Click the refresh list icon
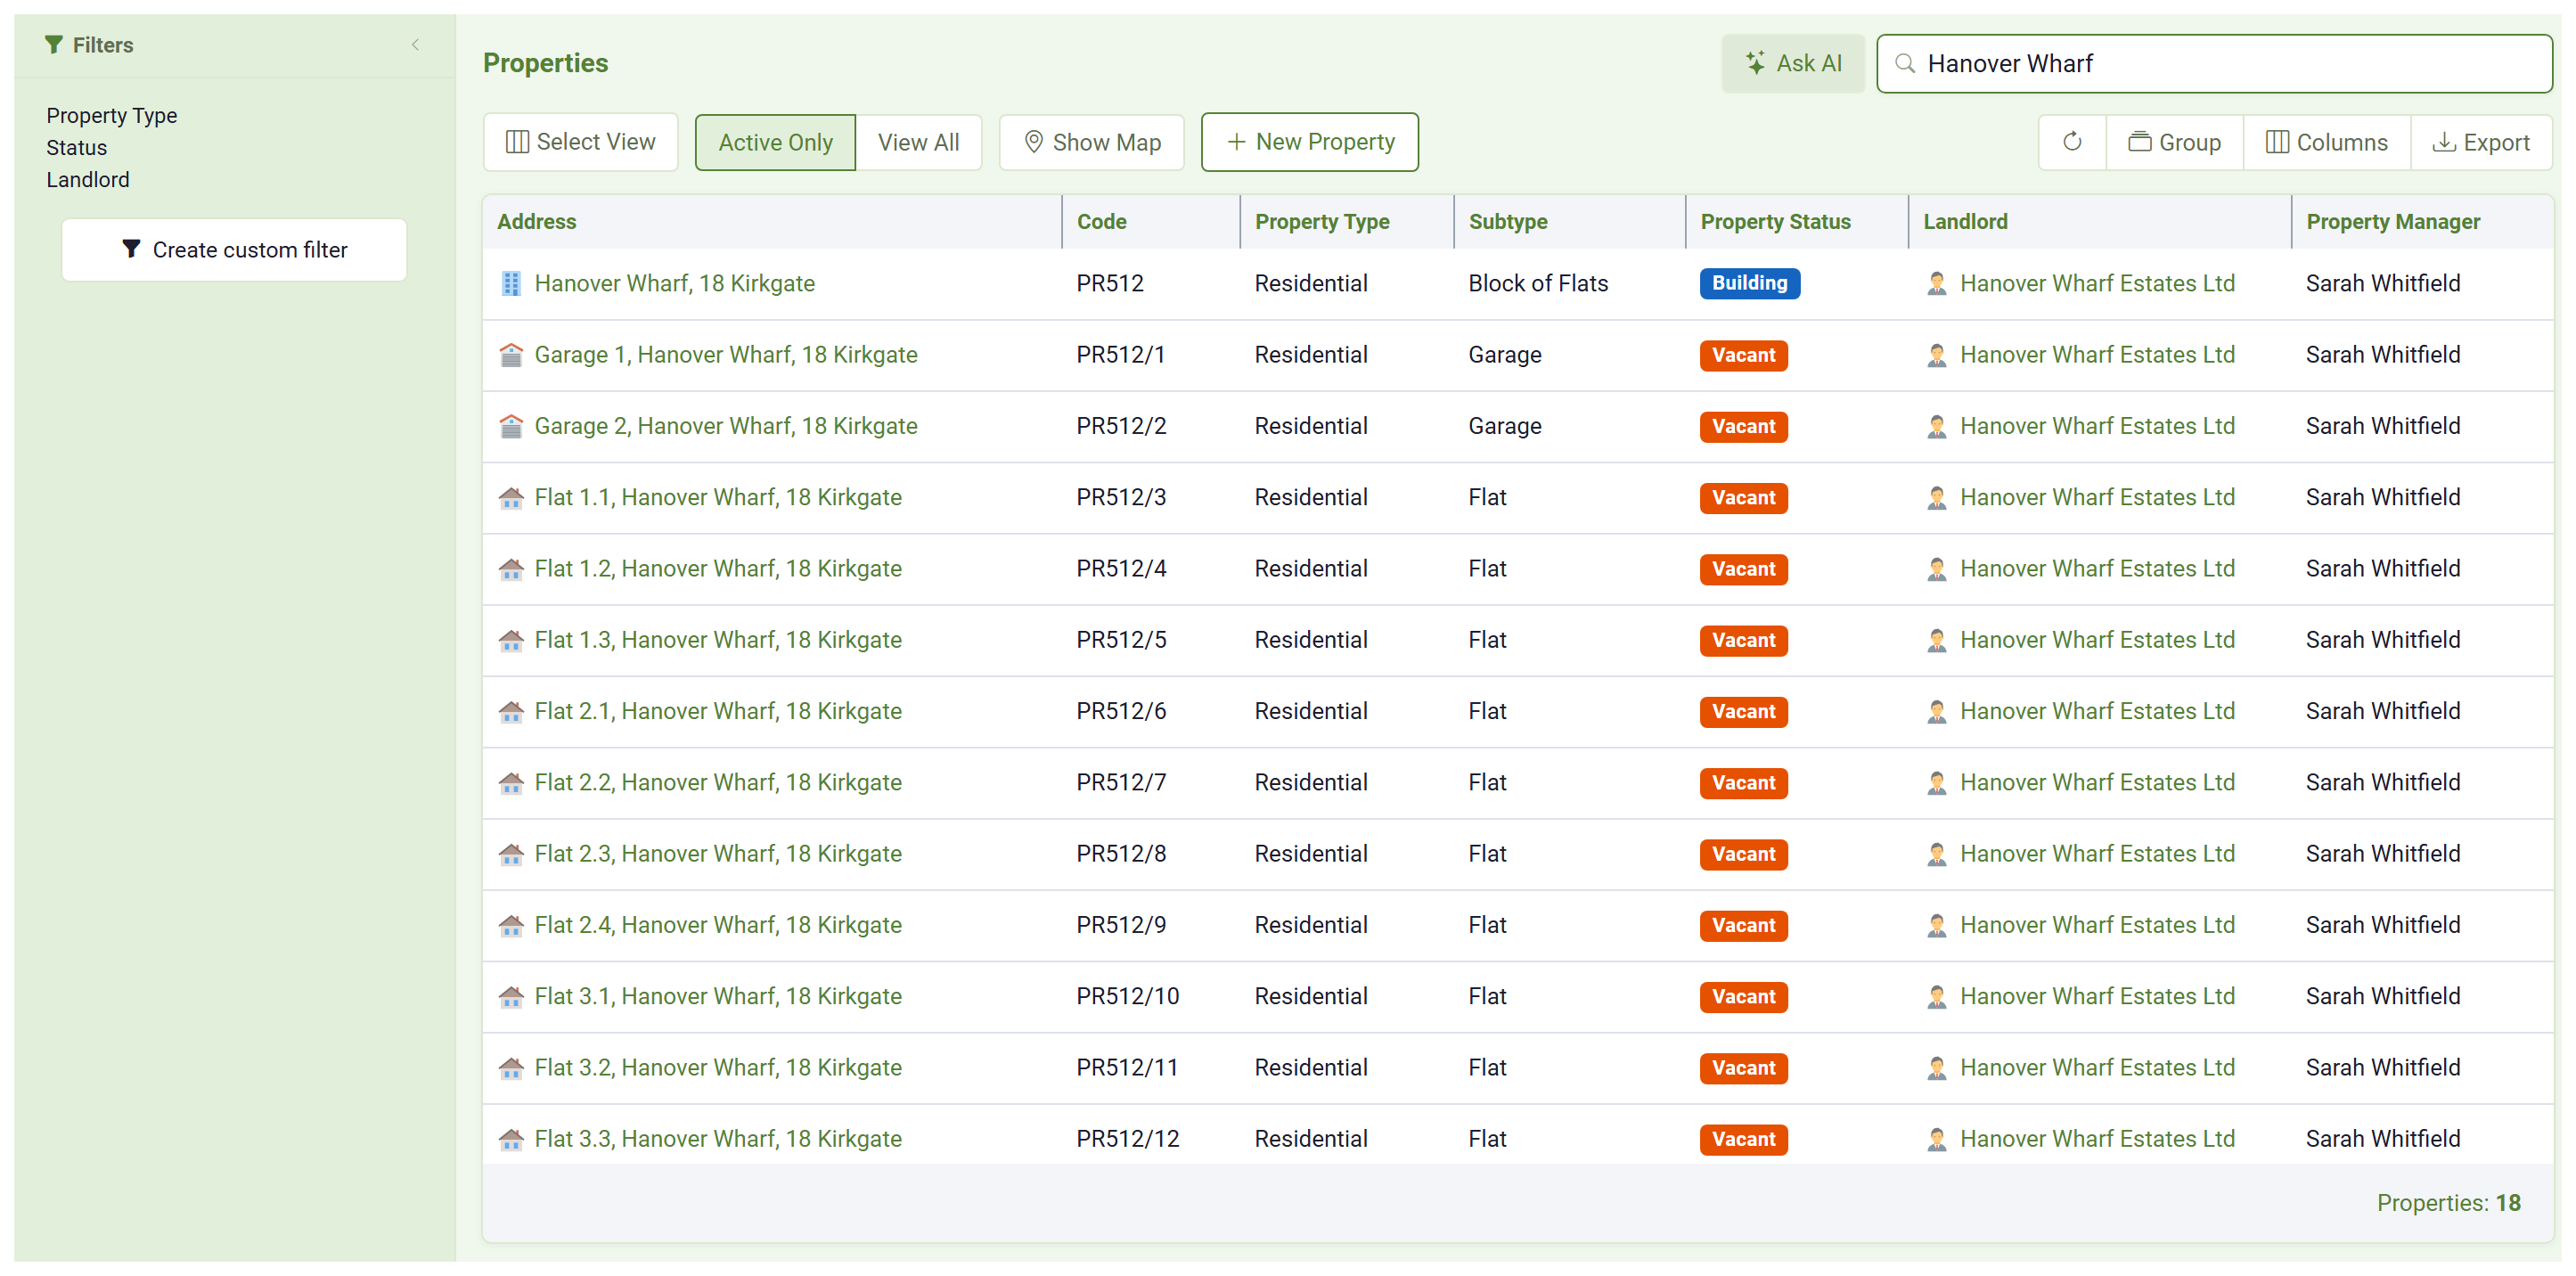This screenshot has height=1276, width=2576. pos(2072,142)
